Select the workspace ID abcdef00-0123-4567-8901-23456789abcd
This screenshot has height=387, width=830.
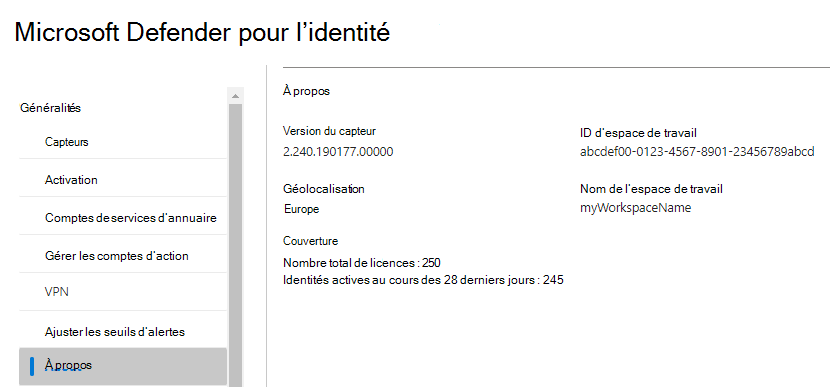point(697,152)
